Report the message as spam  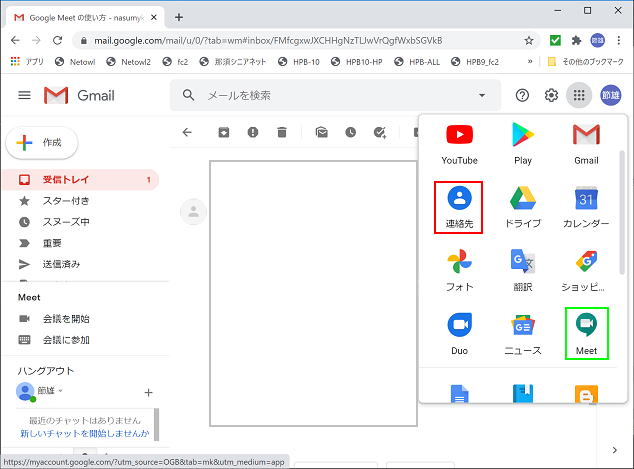click(x=253, y=132)
